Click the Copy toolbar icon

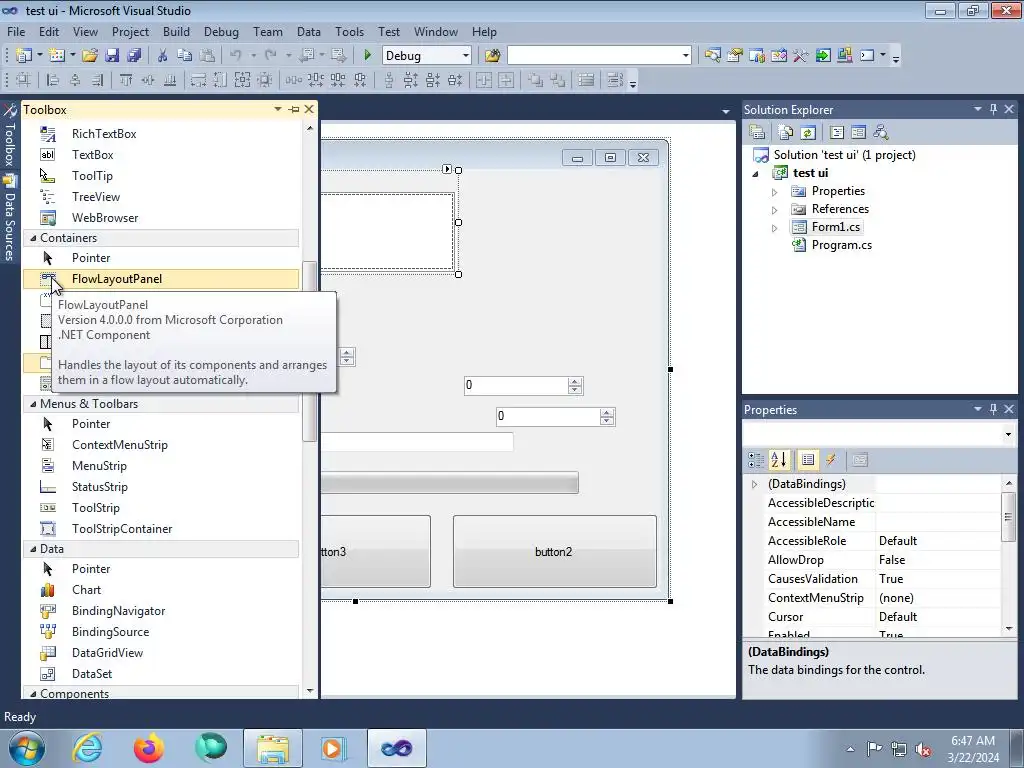(184, 56)
